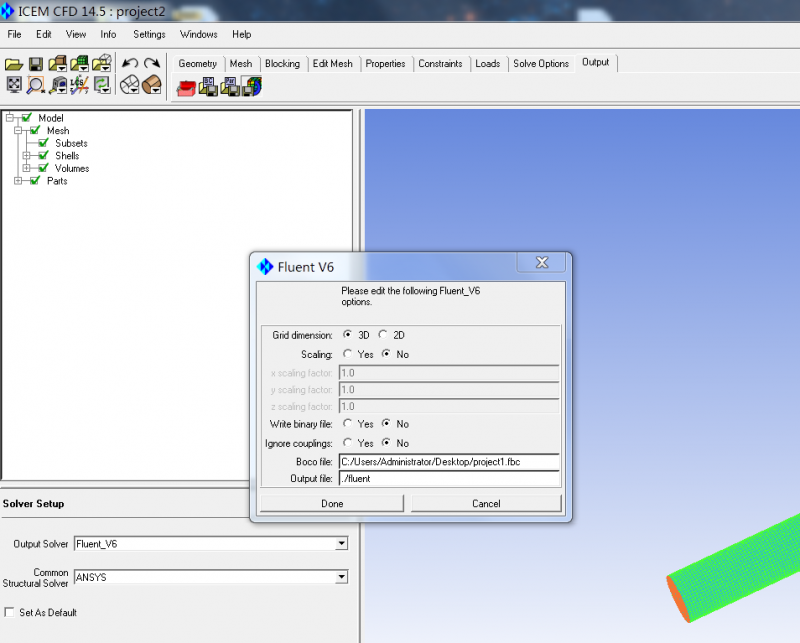Viewport: 800px width, 643px height.
Task: Expand the Parts tree node
Action: (x=18, y=181)
